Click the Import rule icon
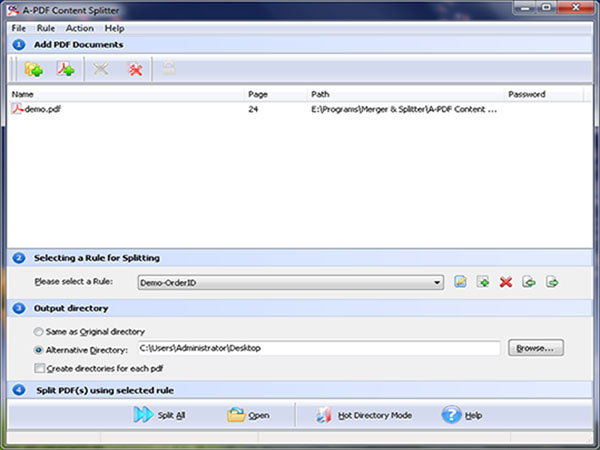The width and height of the screenshot is (600, 450). tap(529, 282)
